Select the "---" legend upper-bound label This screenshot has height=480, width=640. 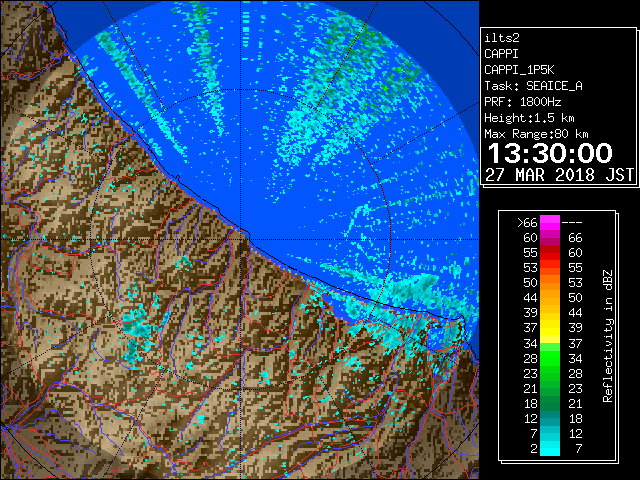pyautogui.click(x=572, y=223)
